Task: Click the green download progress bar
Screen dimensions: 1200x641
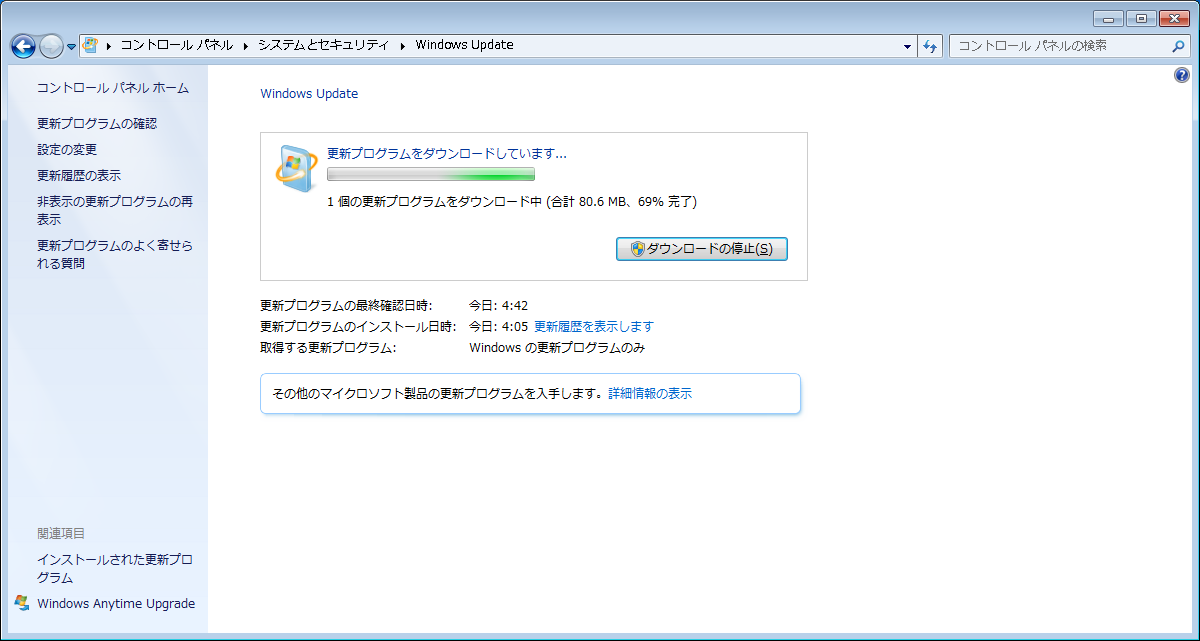Action: coord(431,174)
